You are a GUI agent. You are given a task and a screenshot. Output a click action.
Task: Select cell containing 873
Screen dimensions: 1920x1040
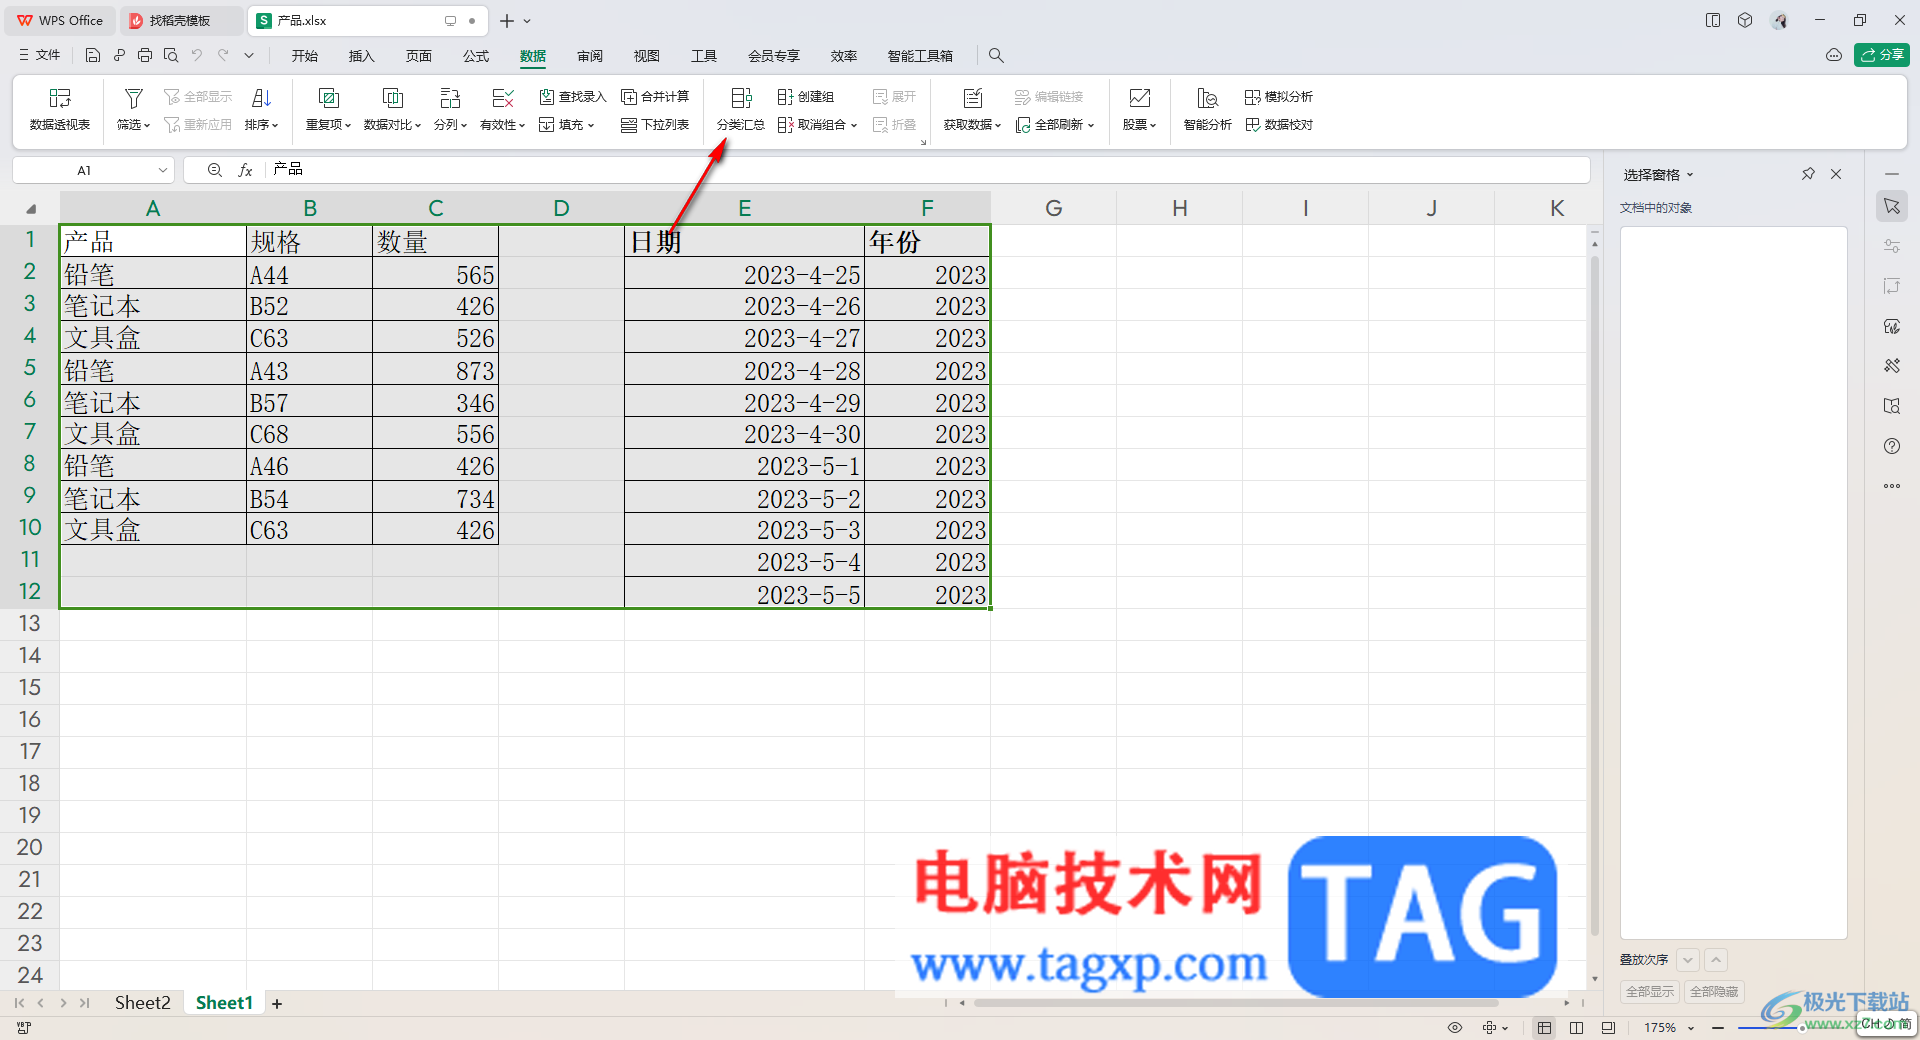[435, 370]
